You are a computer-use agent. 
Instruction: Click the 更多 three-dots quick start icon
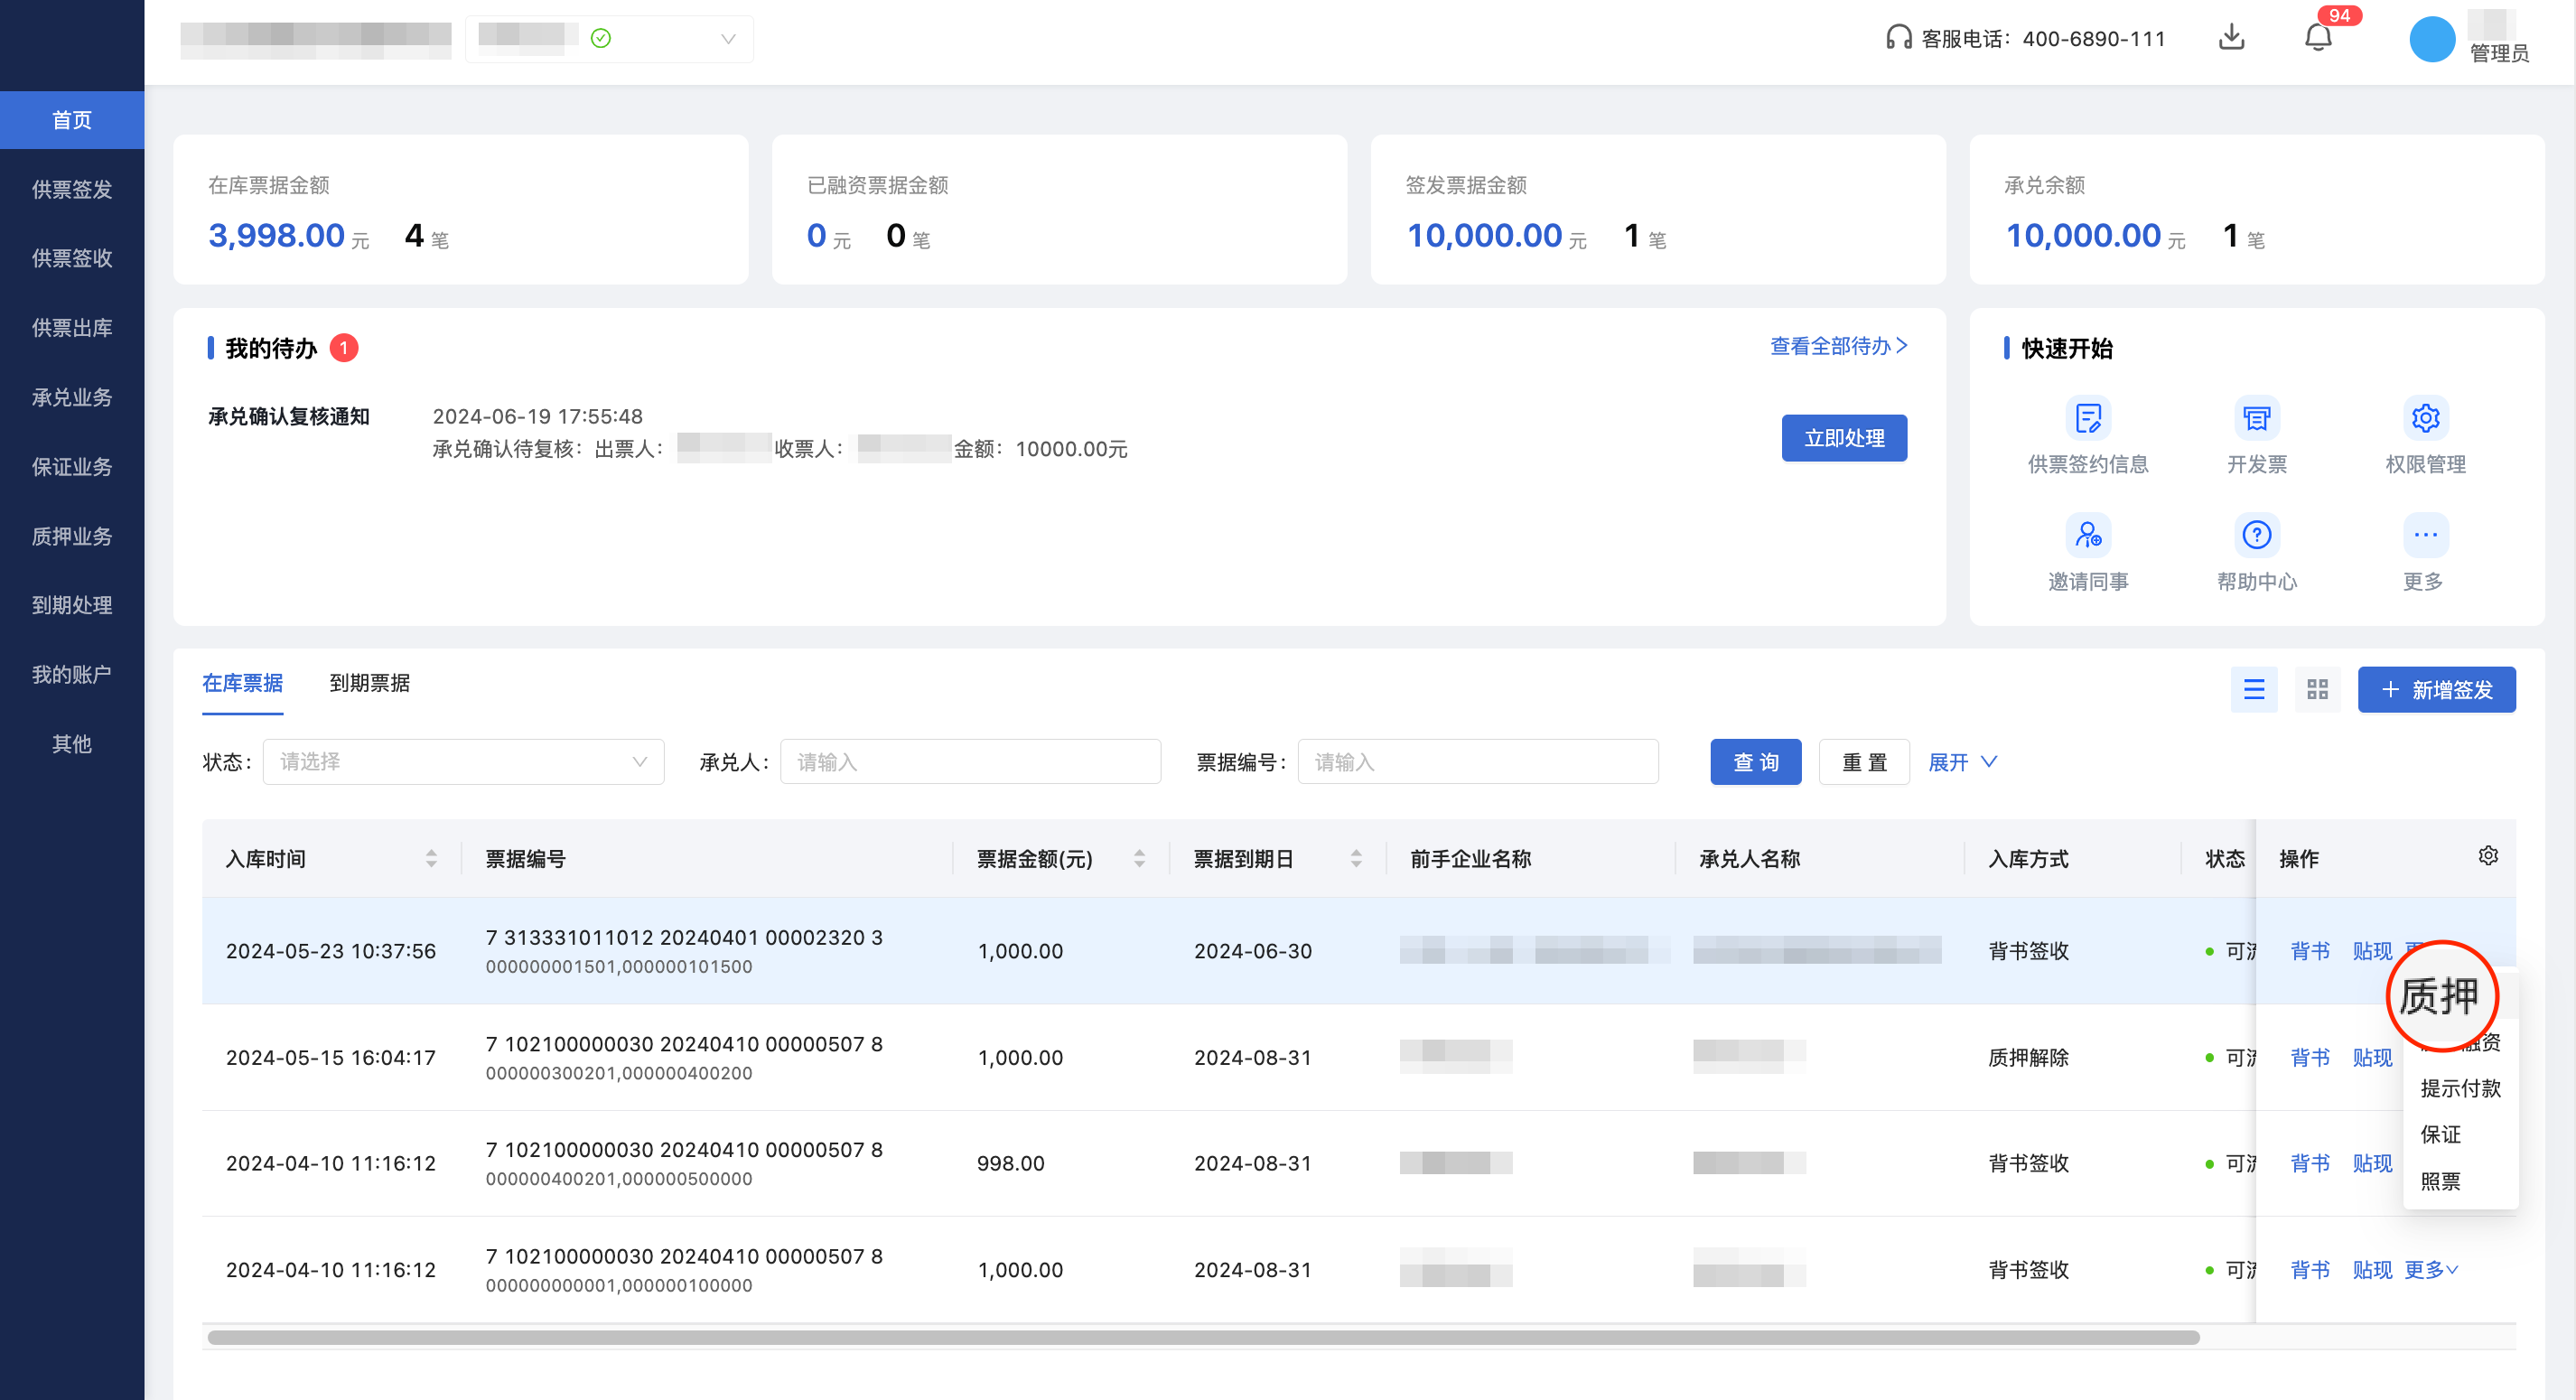pyautogui.click(x=2425, y=535)
